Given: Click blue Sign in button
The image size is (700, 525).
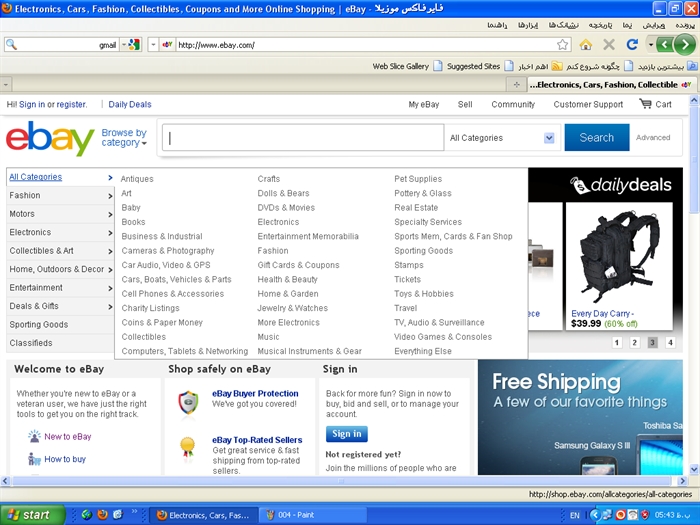Looking at the screenshot, I should (346, 433).
